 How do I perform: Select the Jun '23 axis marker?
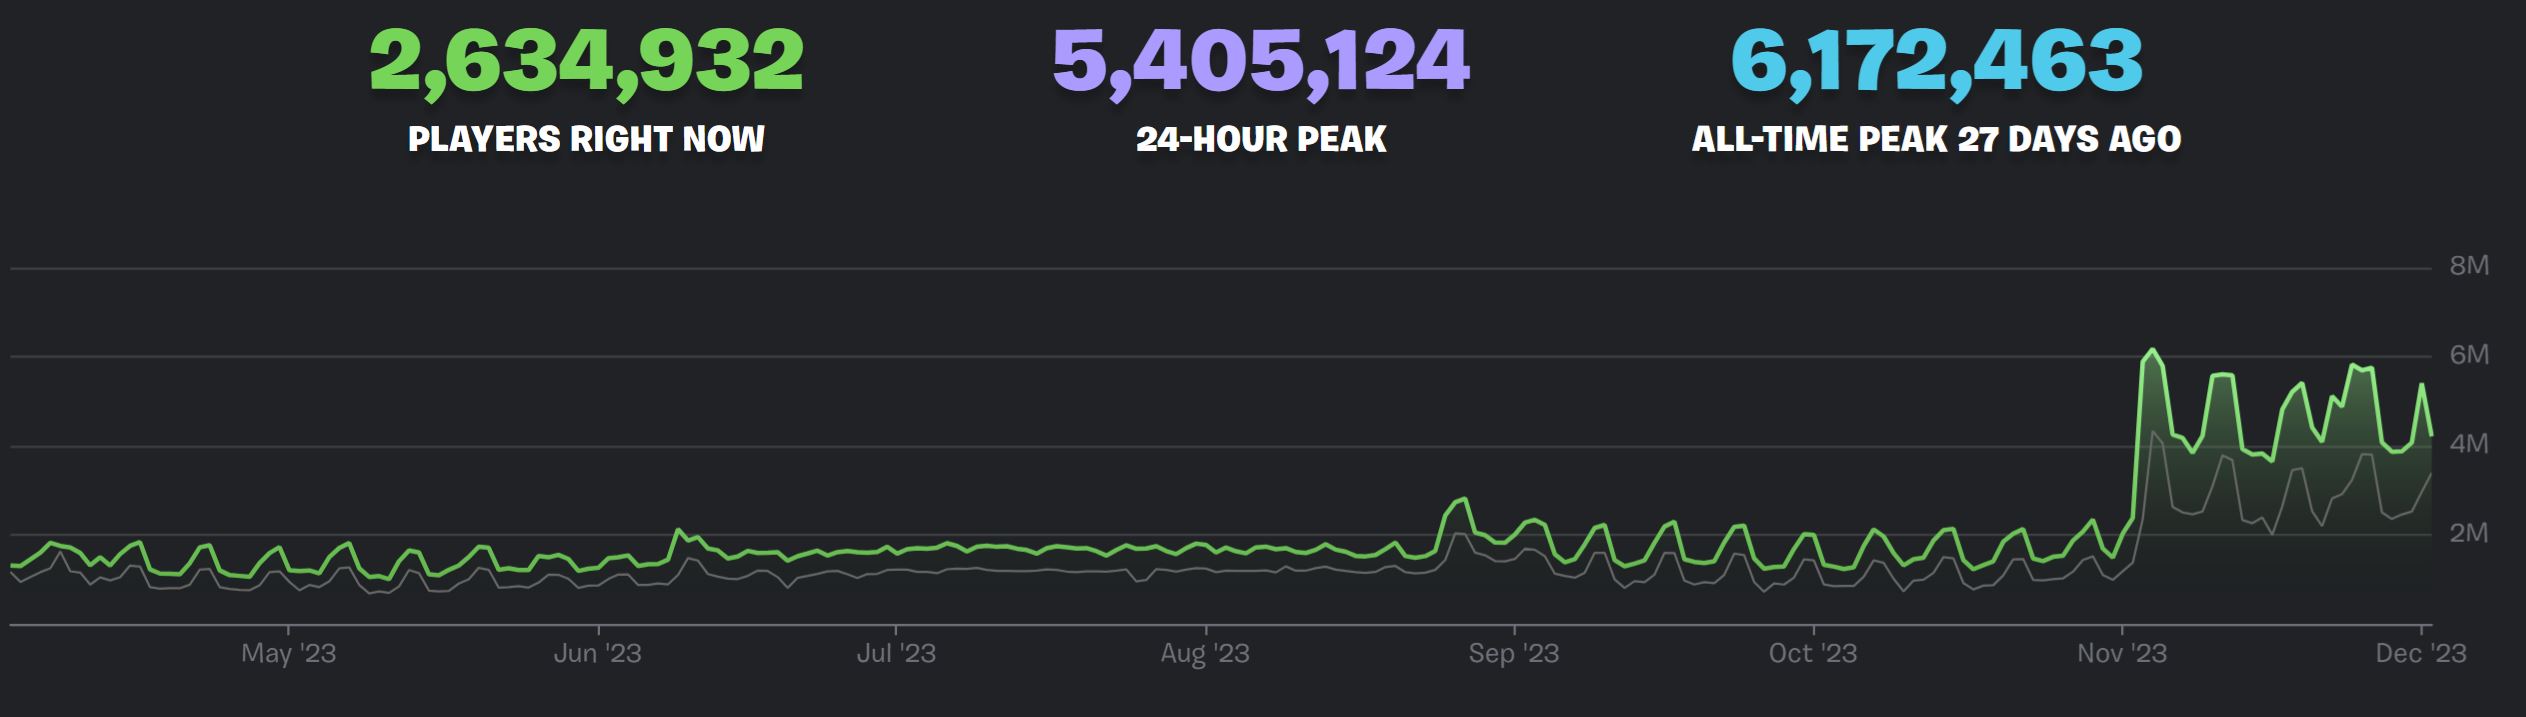click(597, 654)
